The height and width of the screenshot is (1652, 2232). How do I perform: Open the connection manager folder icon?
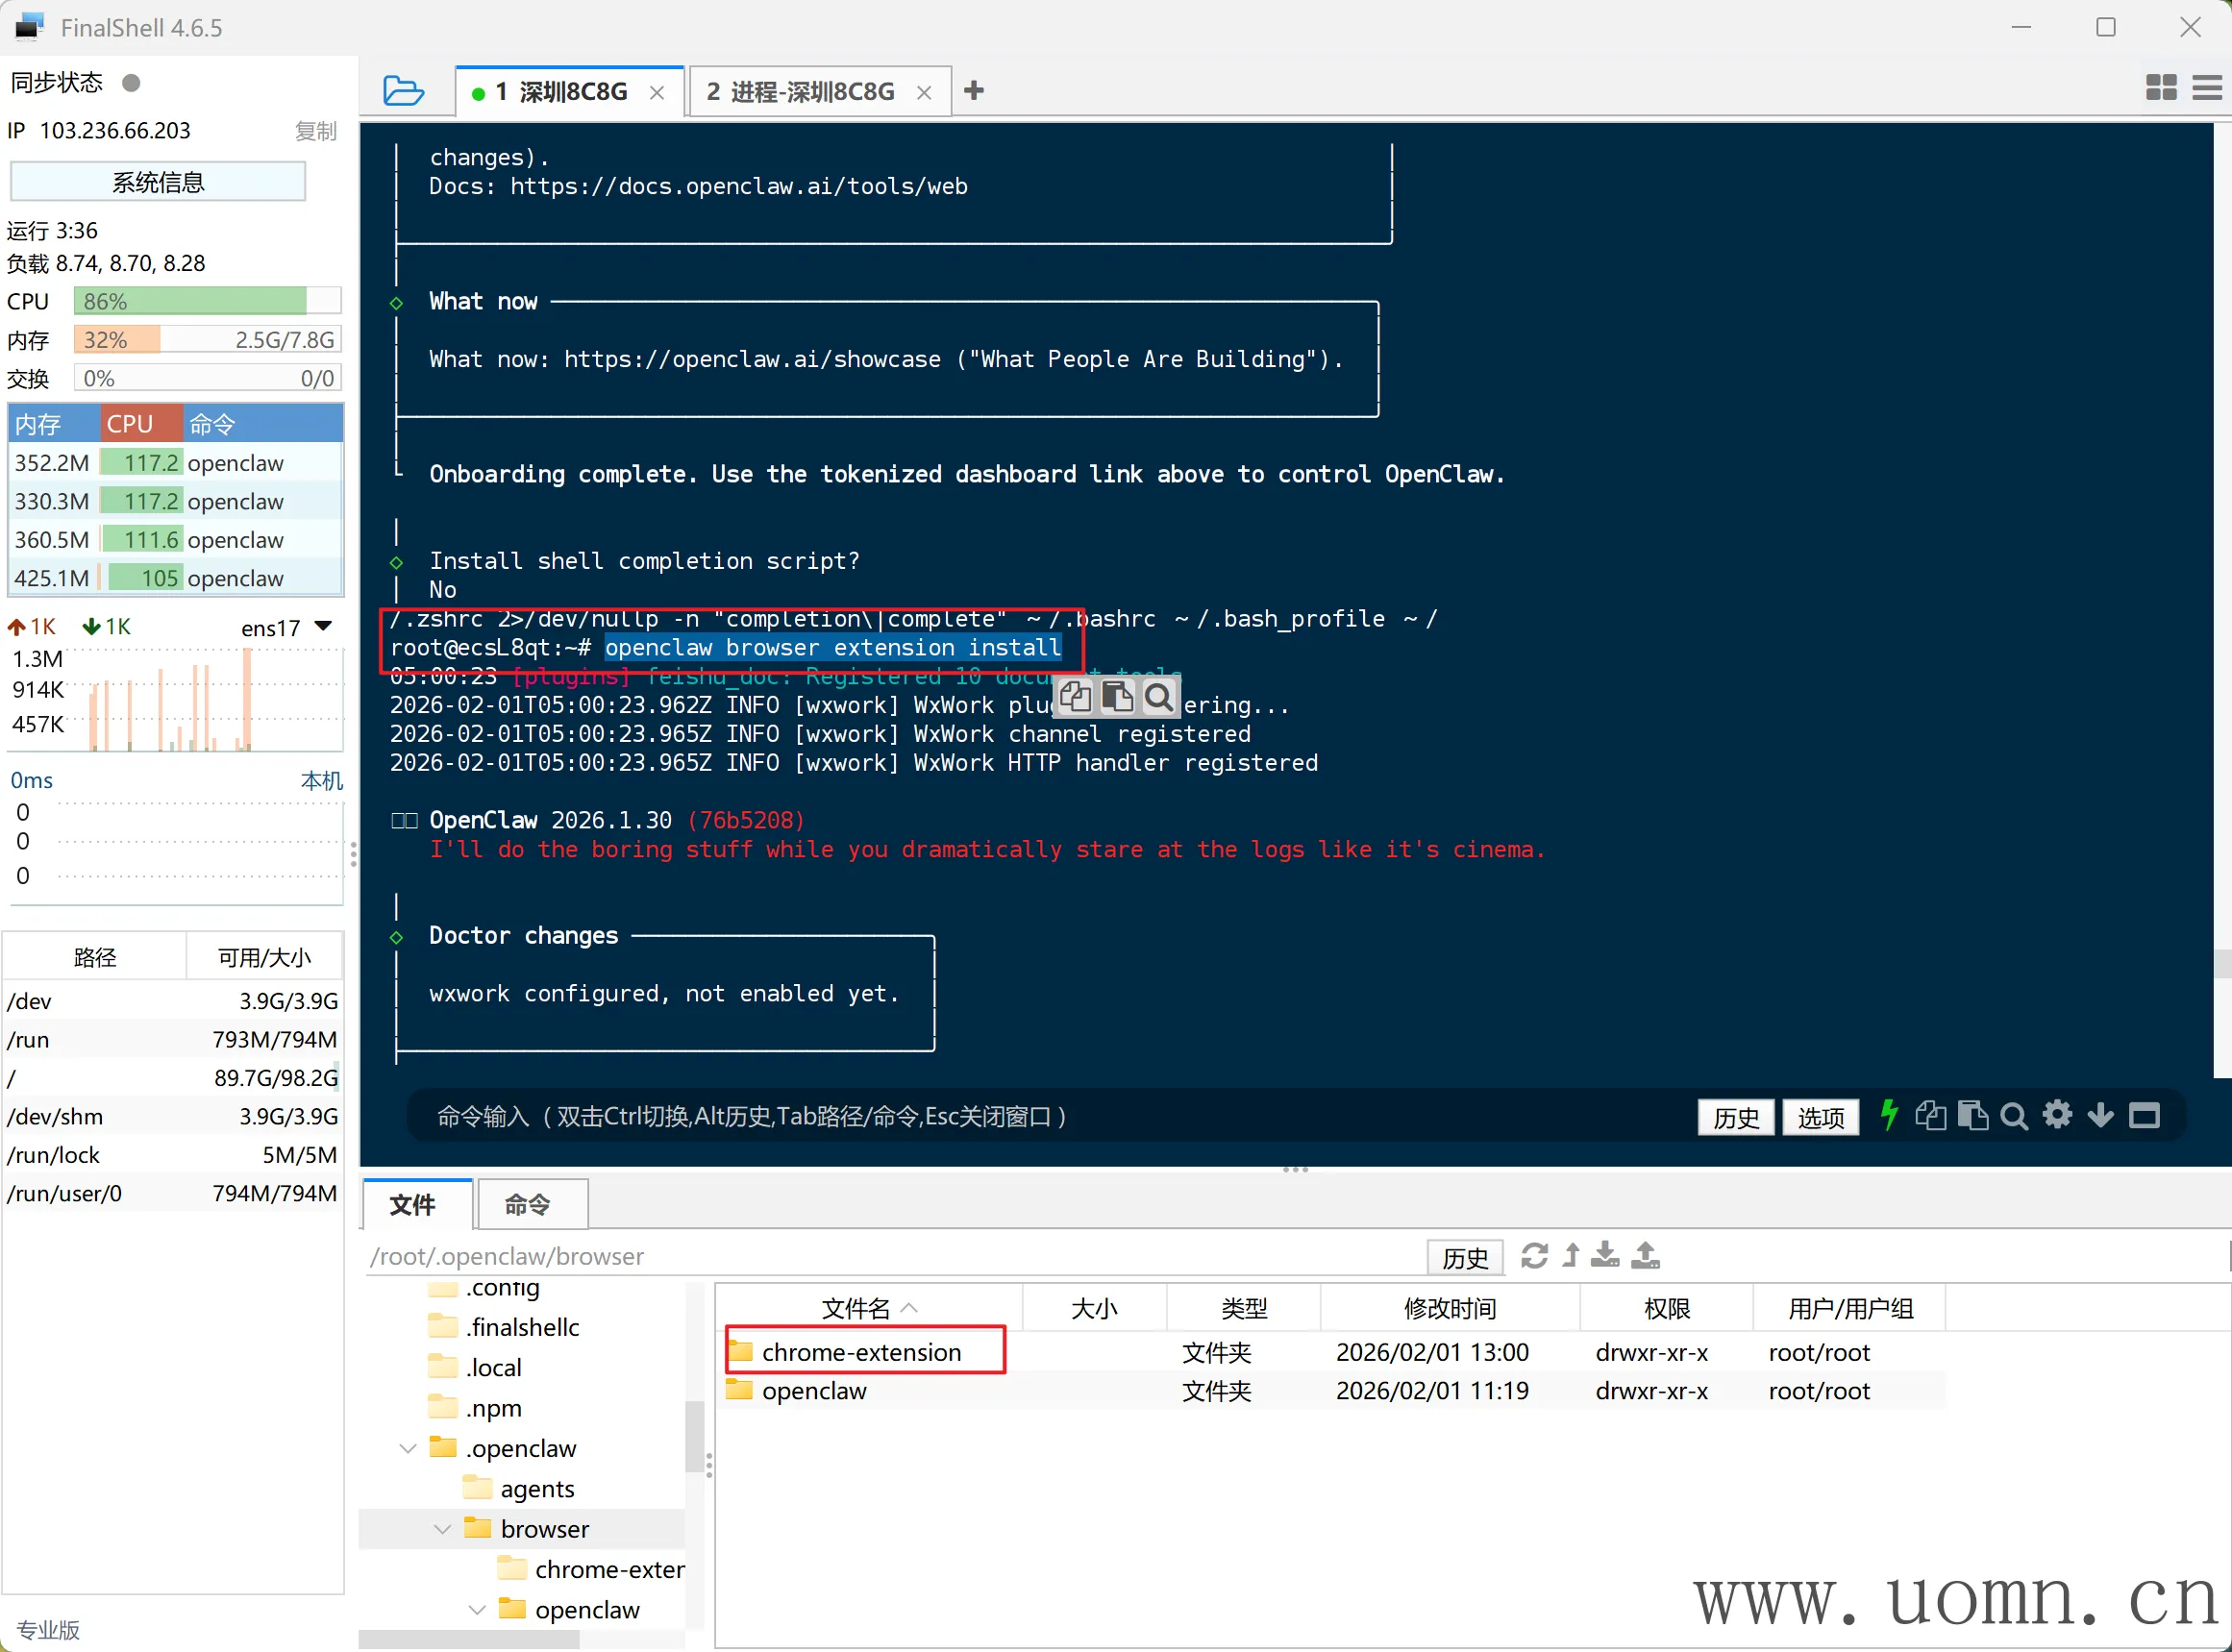[403, 90]
